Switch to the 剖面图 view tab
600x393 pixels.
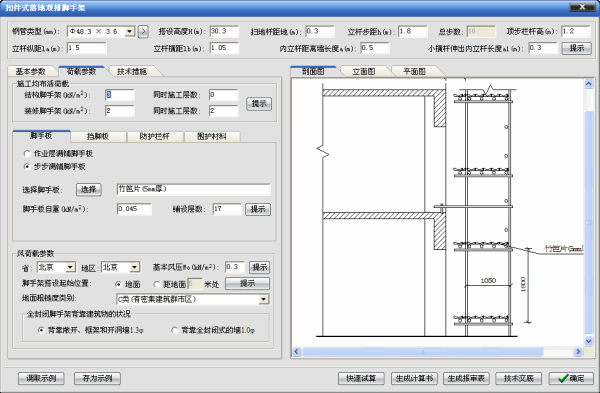[313, 71]
